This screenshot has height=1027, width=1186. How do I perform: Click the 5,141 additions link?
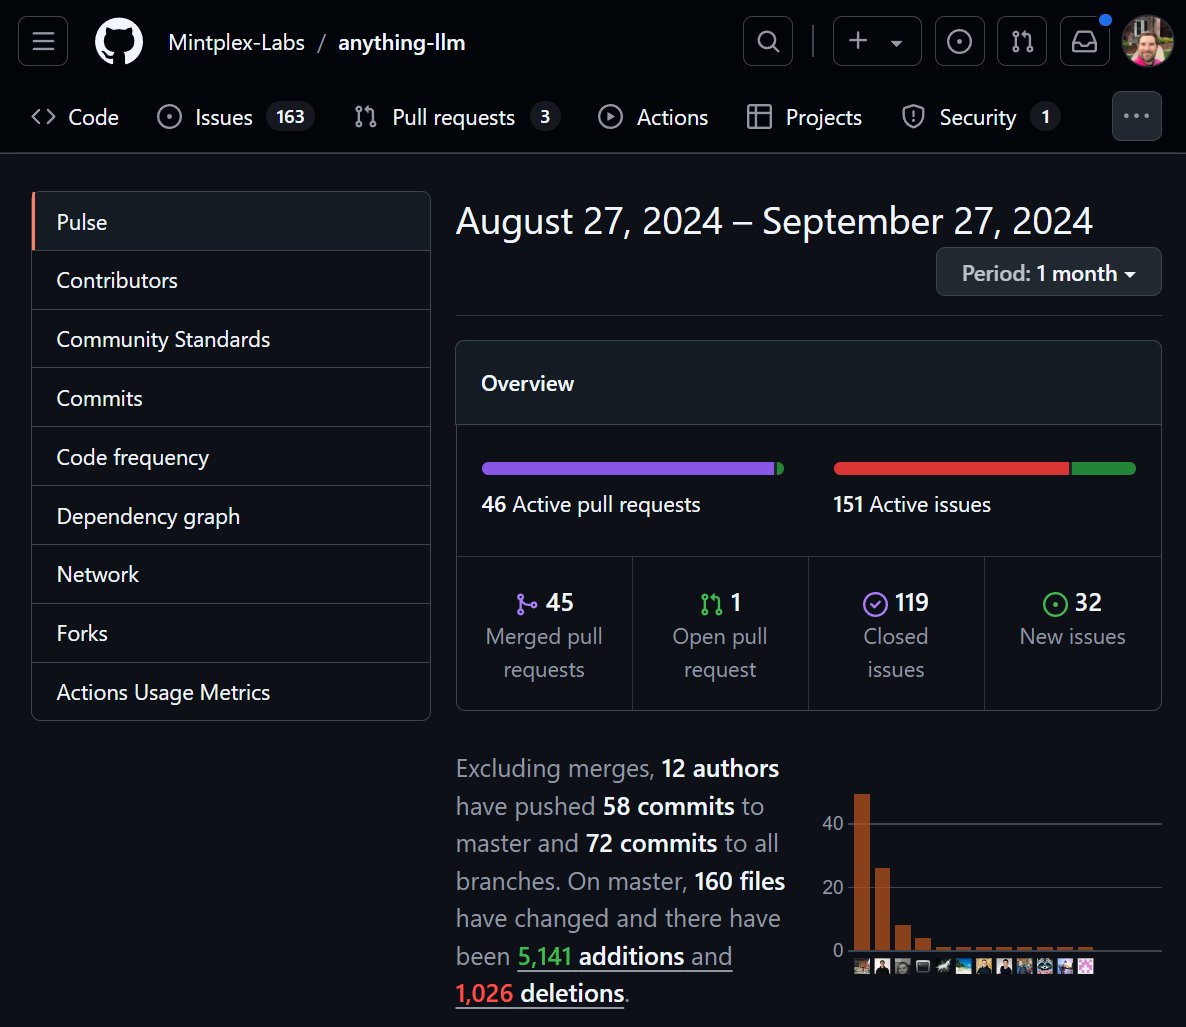point(600,957)
